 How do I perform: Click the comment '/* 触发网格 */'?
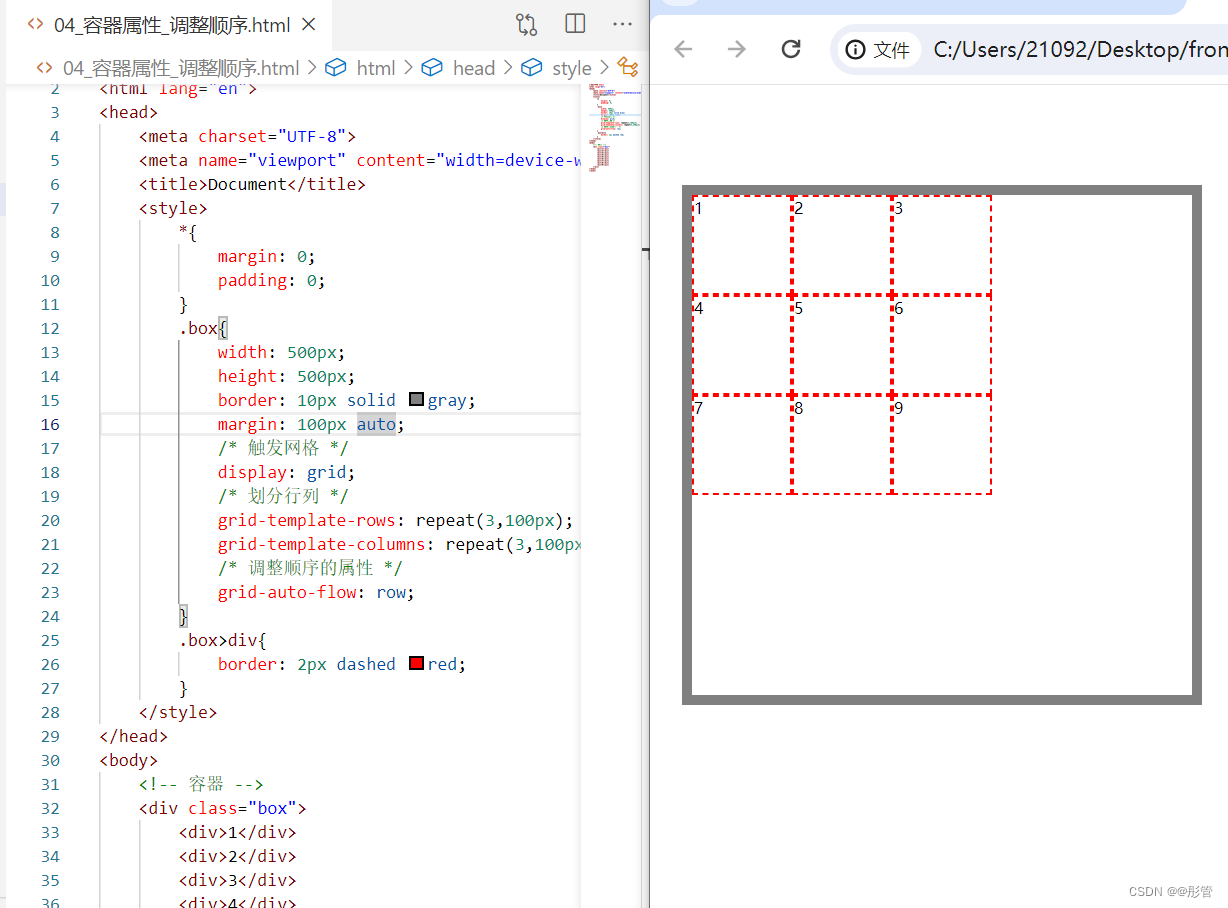[283, 448]
